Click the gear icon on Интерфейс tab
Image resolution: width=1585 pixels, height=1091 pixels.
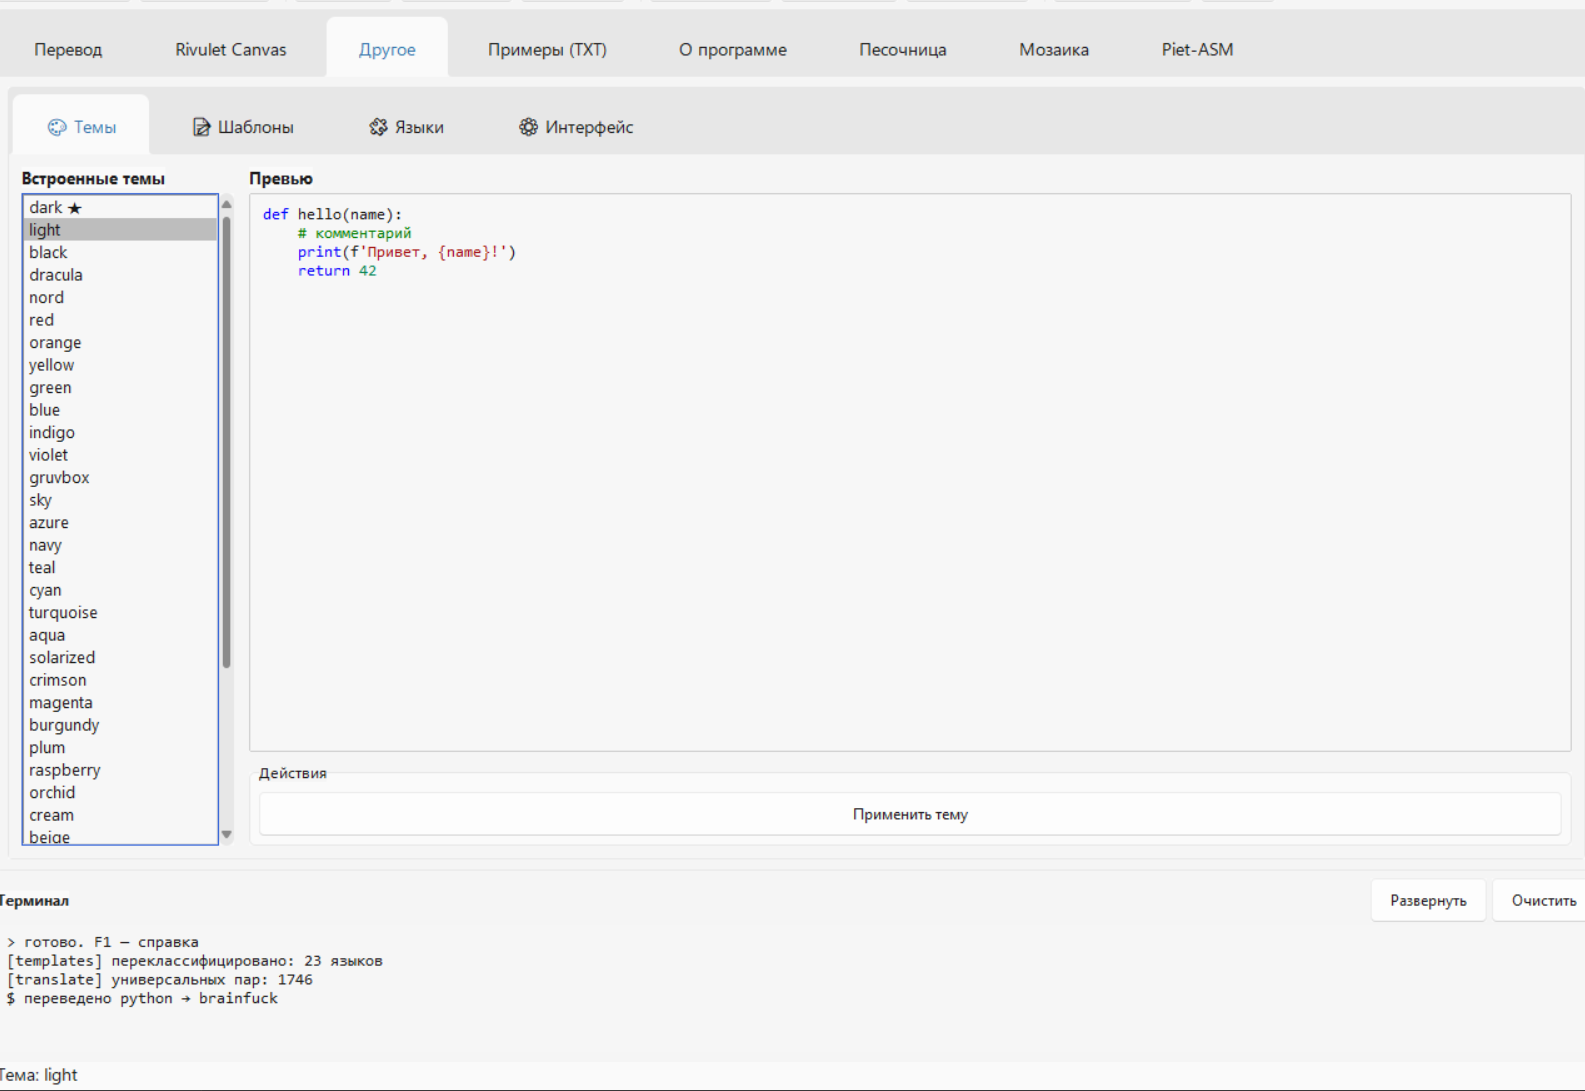[x=528, y=127]
